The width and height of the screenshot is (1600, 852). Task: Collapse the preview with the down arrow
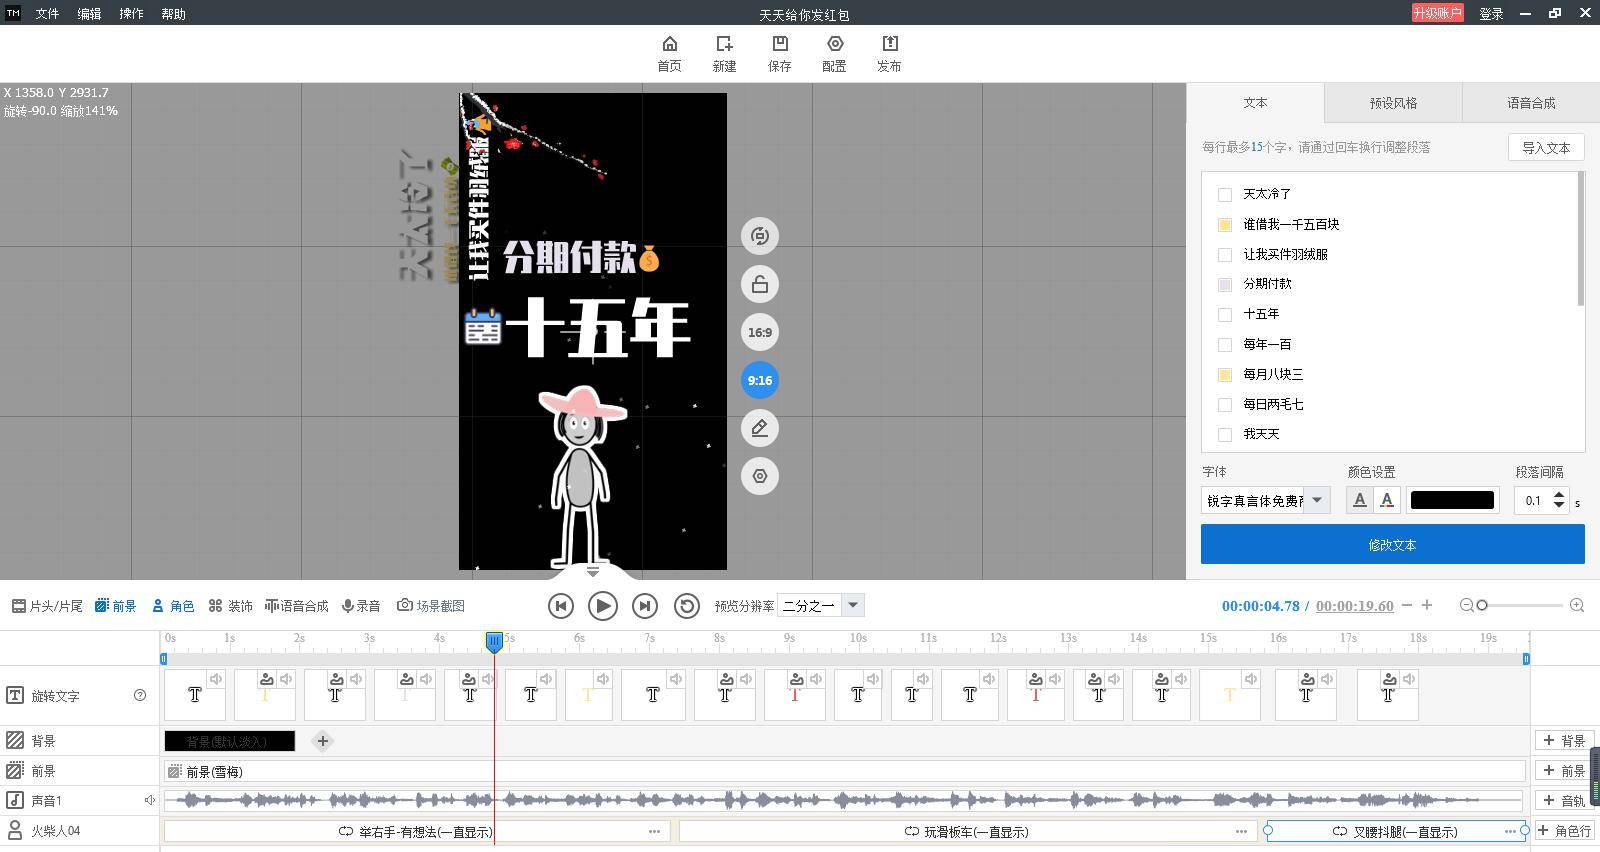(x=593, y=572)
